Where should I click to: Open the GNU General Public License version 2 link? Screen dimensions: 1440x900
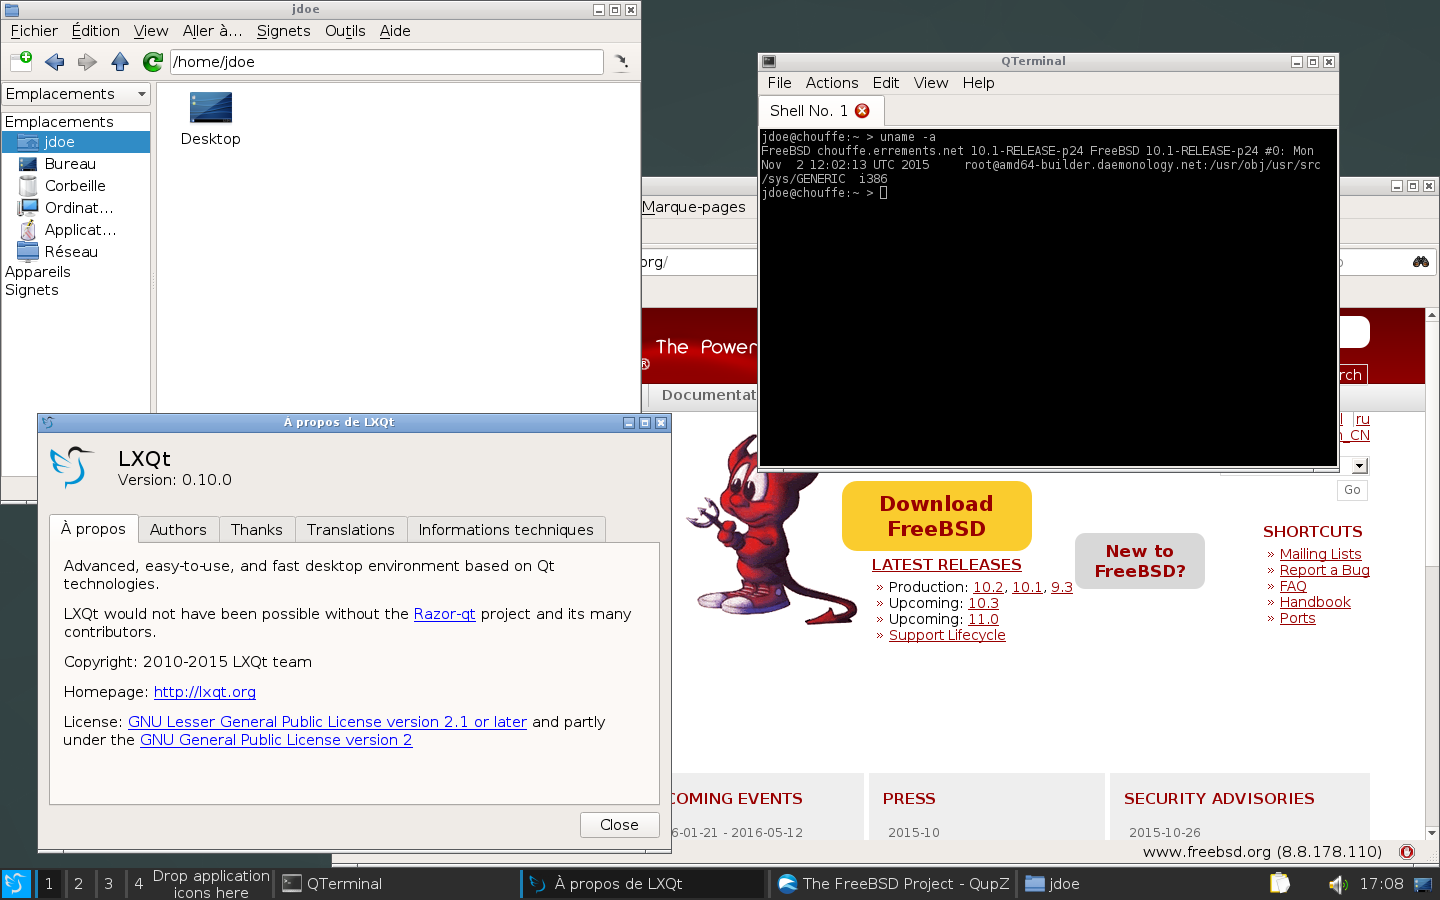[276, 740]
